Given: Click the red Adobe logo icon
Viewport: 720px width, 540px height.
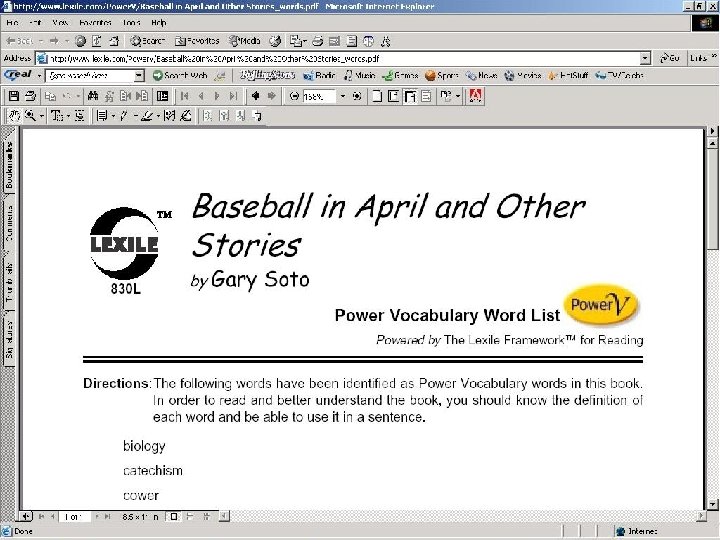Looking at the screenshot, I should [475, 96].
